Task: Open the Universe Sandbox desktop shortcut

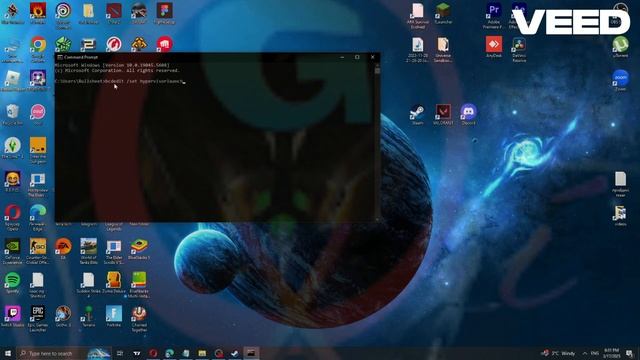Action: click(443, 49)
